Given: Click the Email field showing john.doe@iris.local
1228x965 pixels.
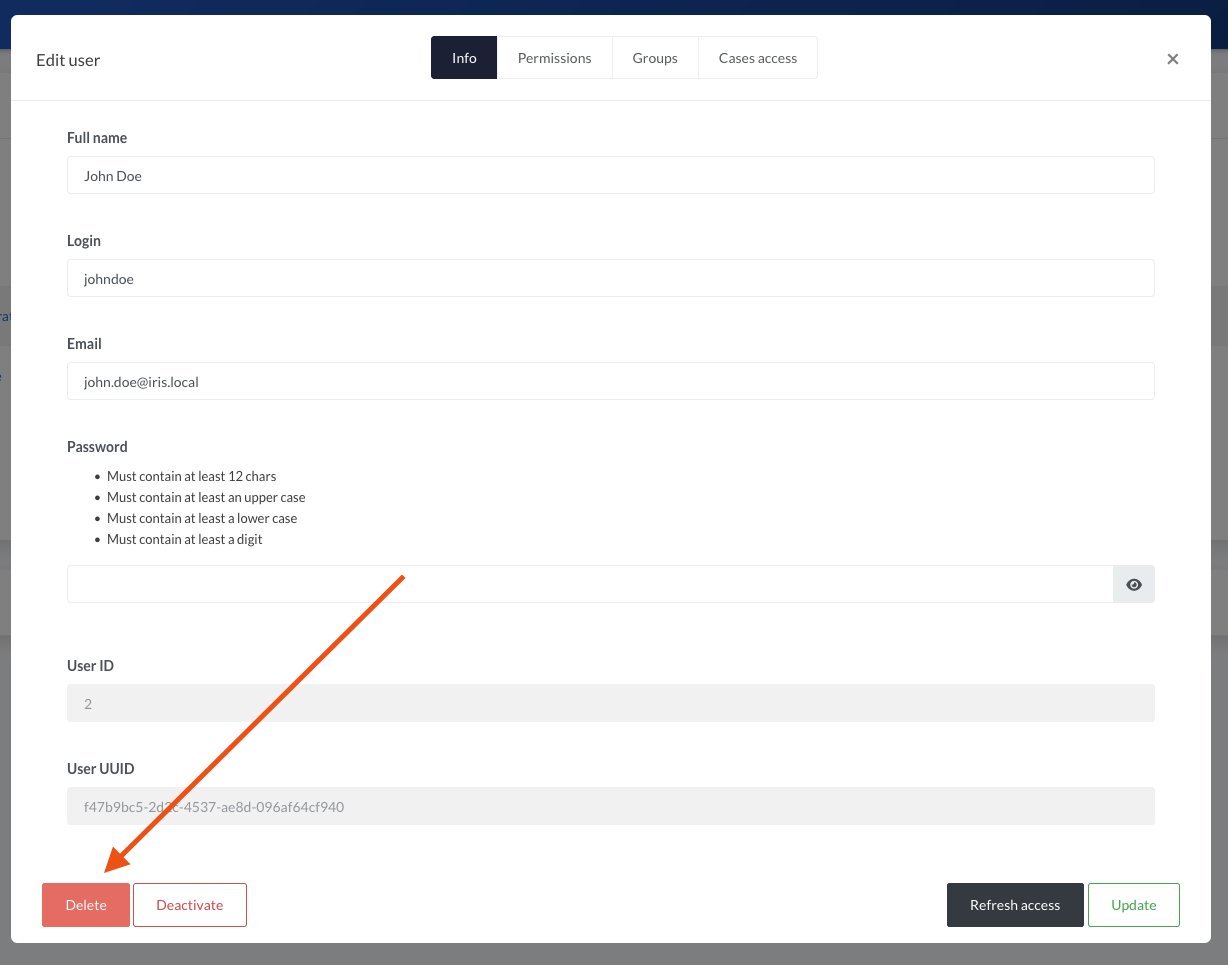Looking at the screenshot, I should [x=610, y=381].
